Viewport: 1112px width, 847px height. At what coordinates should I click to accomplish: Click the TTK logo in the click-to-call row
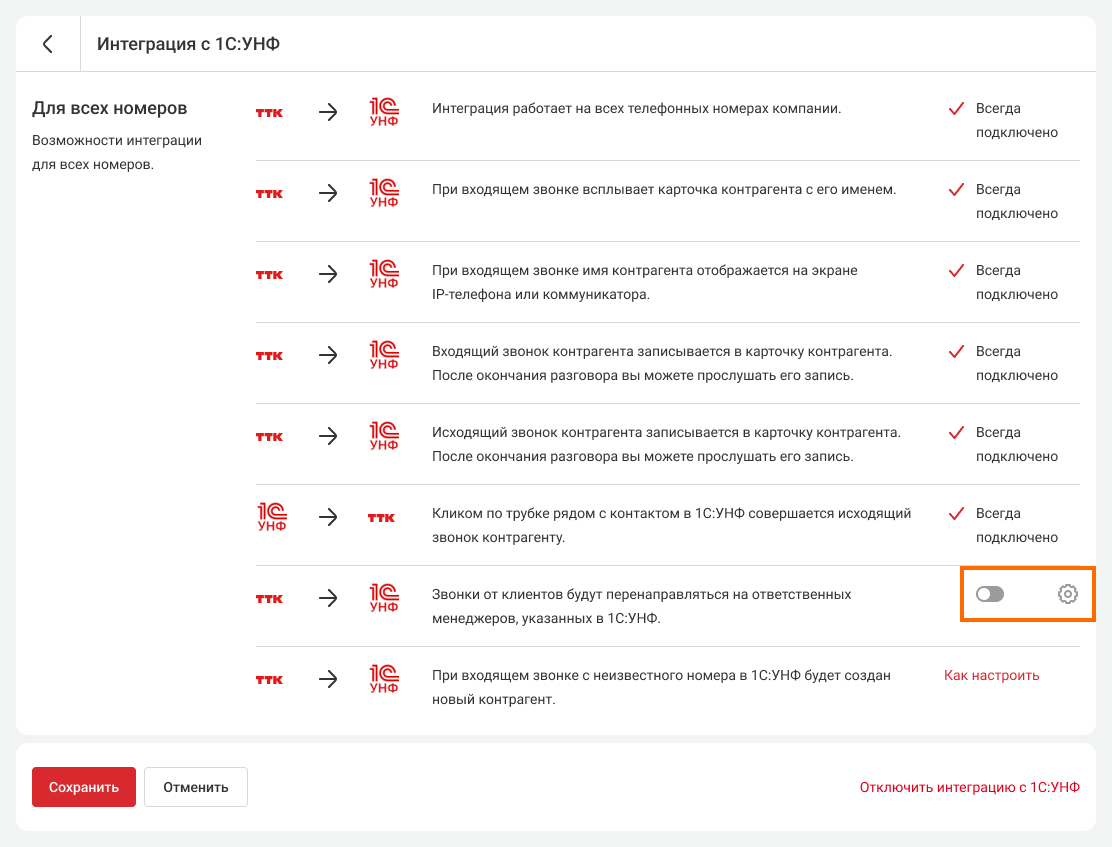pyautogui.click(x=381, y=518)
